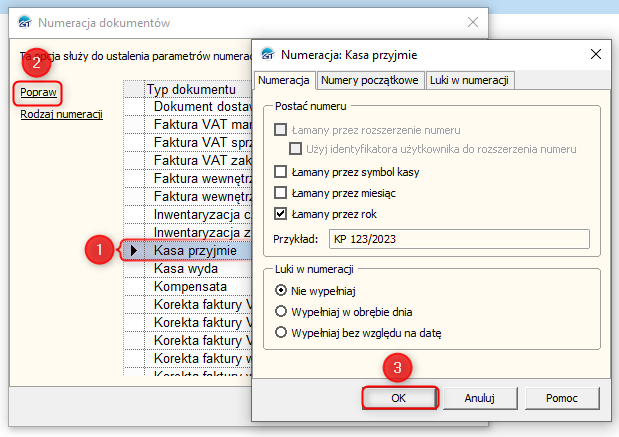619x437 pixels.
Task: Open the Rodzaj numeracji link
Action: (x=61, y=114)
